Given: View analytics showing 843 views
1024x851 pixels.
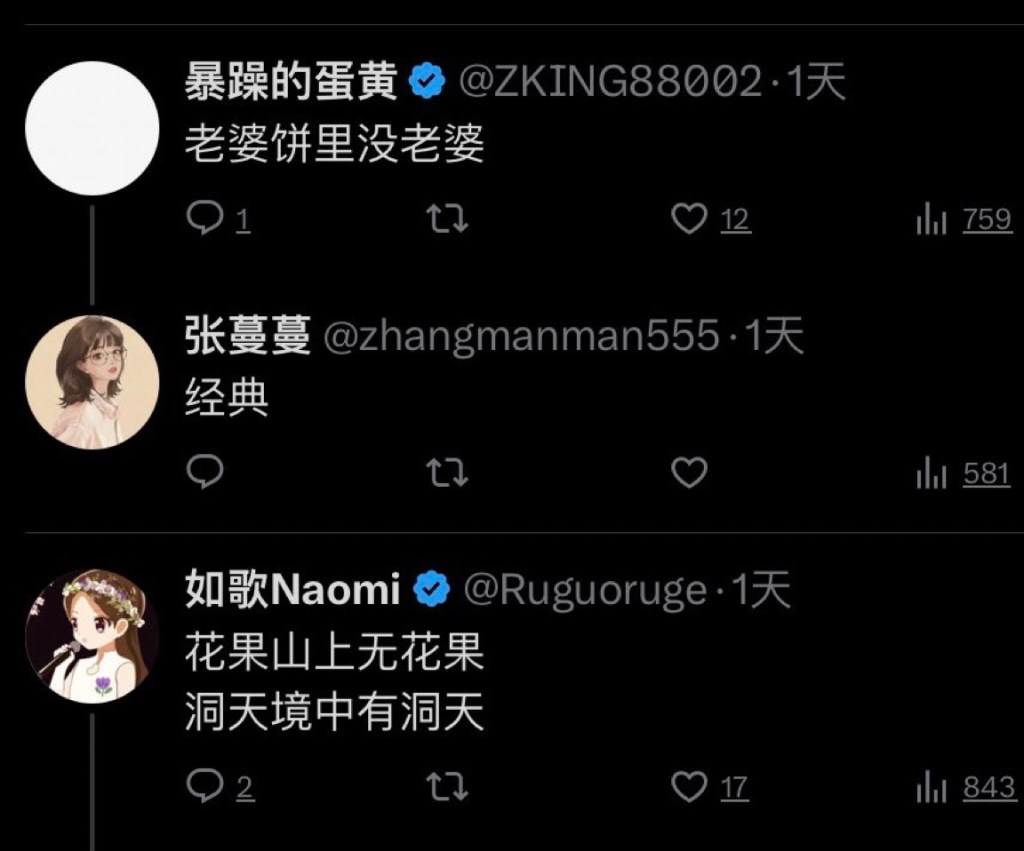Looking at the screenshot, I should tap(966, 787).
